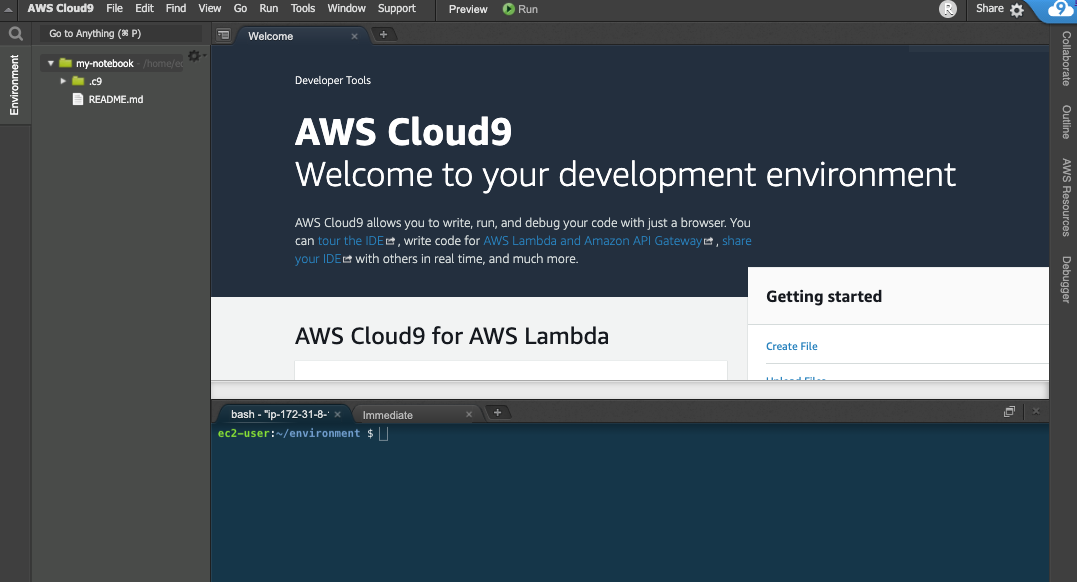Switch to the Immediate tab

pyautogui.click(x=387, y=415)
